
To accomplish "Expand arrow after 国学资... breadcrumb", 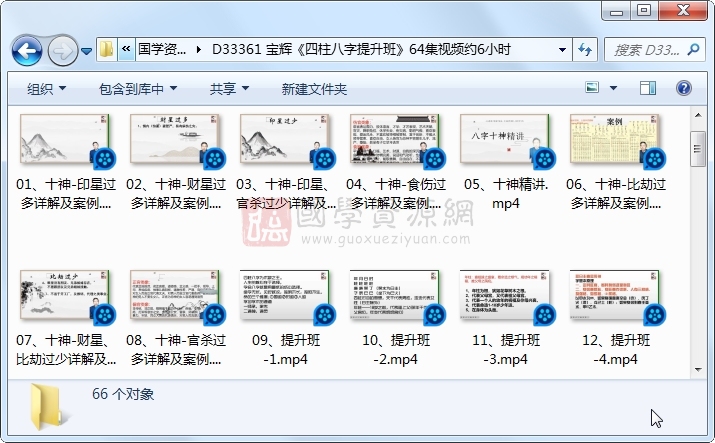I will [x=198, y=49].
